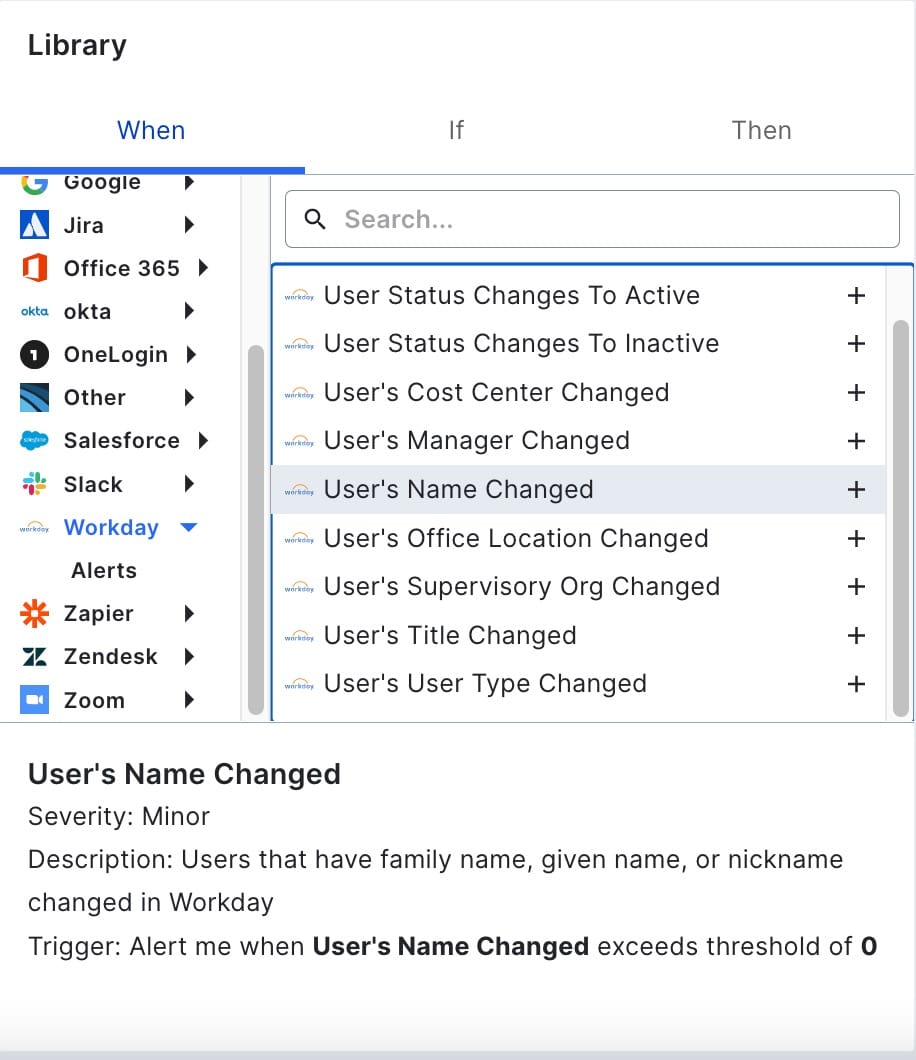This screenshot has height=1060, width=916.
Task: Click the Jira logo icon
Action: click(34, 225)
